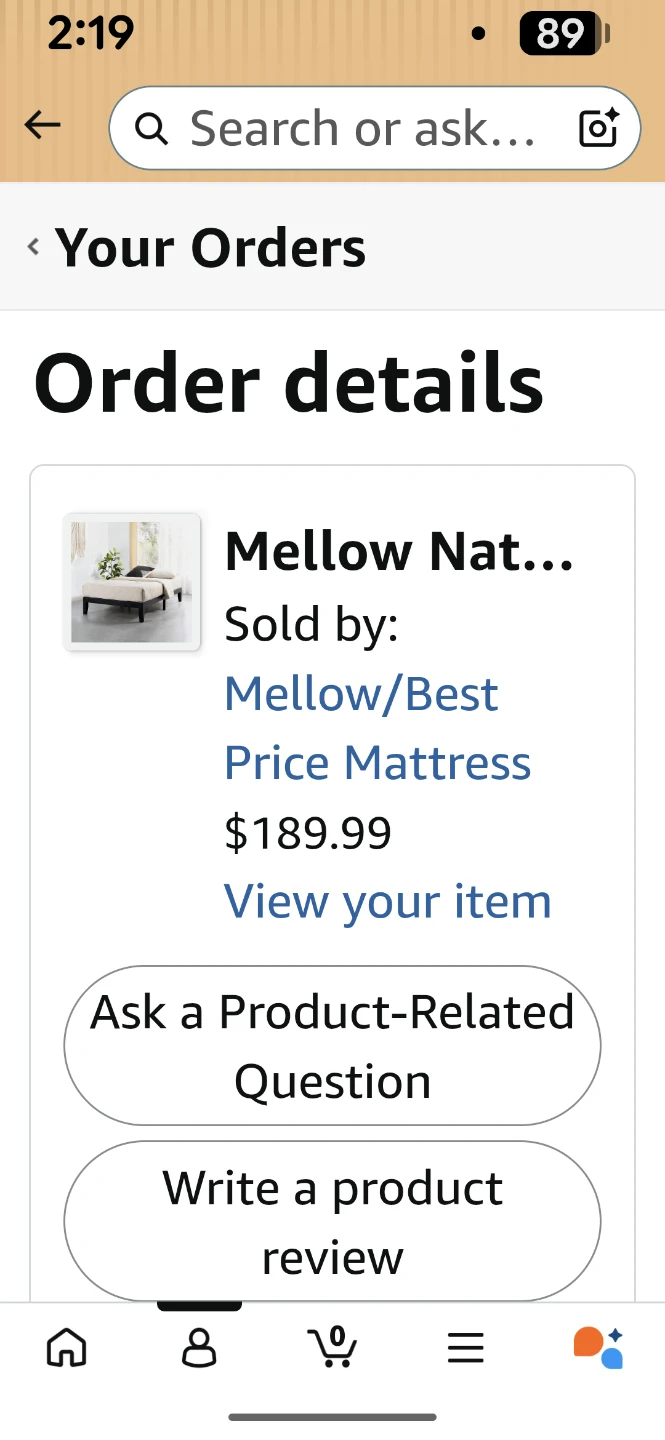Open the hamburger menu tab
Image resolution: width=665 pixels, height=1440 pixels.
(465, 1347)
